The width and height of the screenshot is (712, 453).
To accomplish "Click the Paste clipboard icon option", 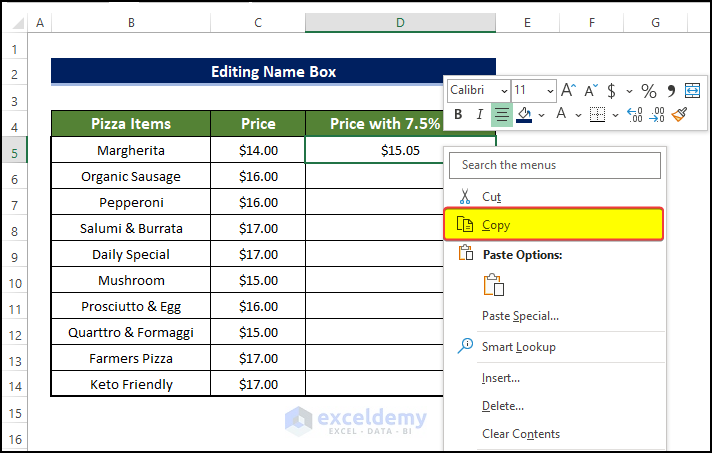I will pyautogui.click(x=494, y=285).
